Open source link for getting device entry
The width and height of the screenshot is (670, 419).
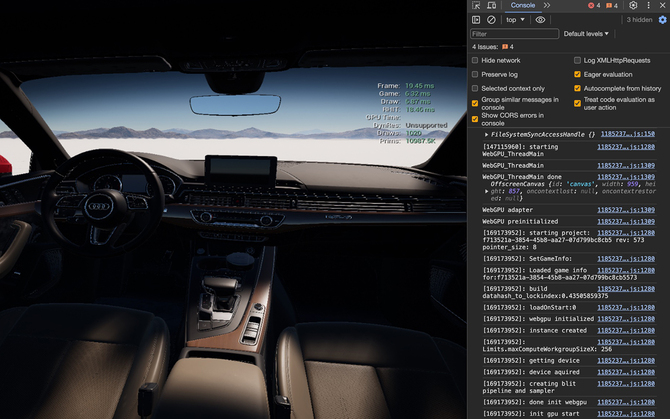coord(626,360)
